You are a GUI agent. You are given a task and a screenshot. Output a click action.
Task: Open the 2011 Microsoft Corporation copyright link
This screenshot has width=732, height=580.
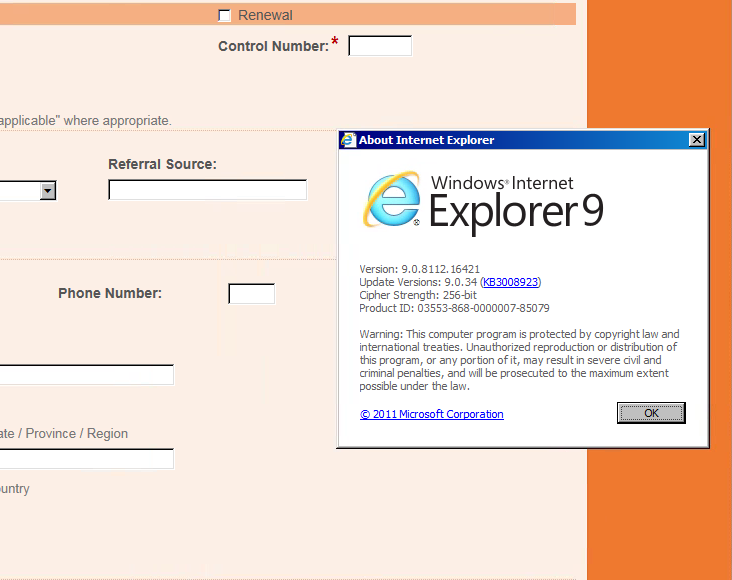click(x=431, y=414)
